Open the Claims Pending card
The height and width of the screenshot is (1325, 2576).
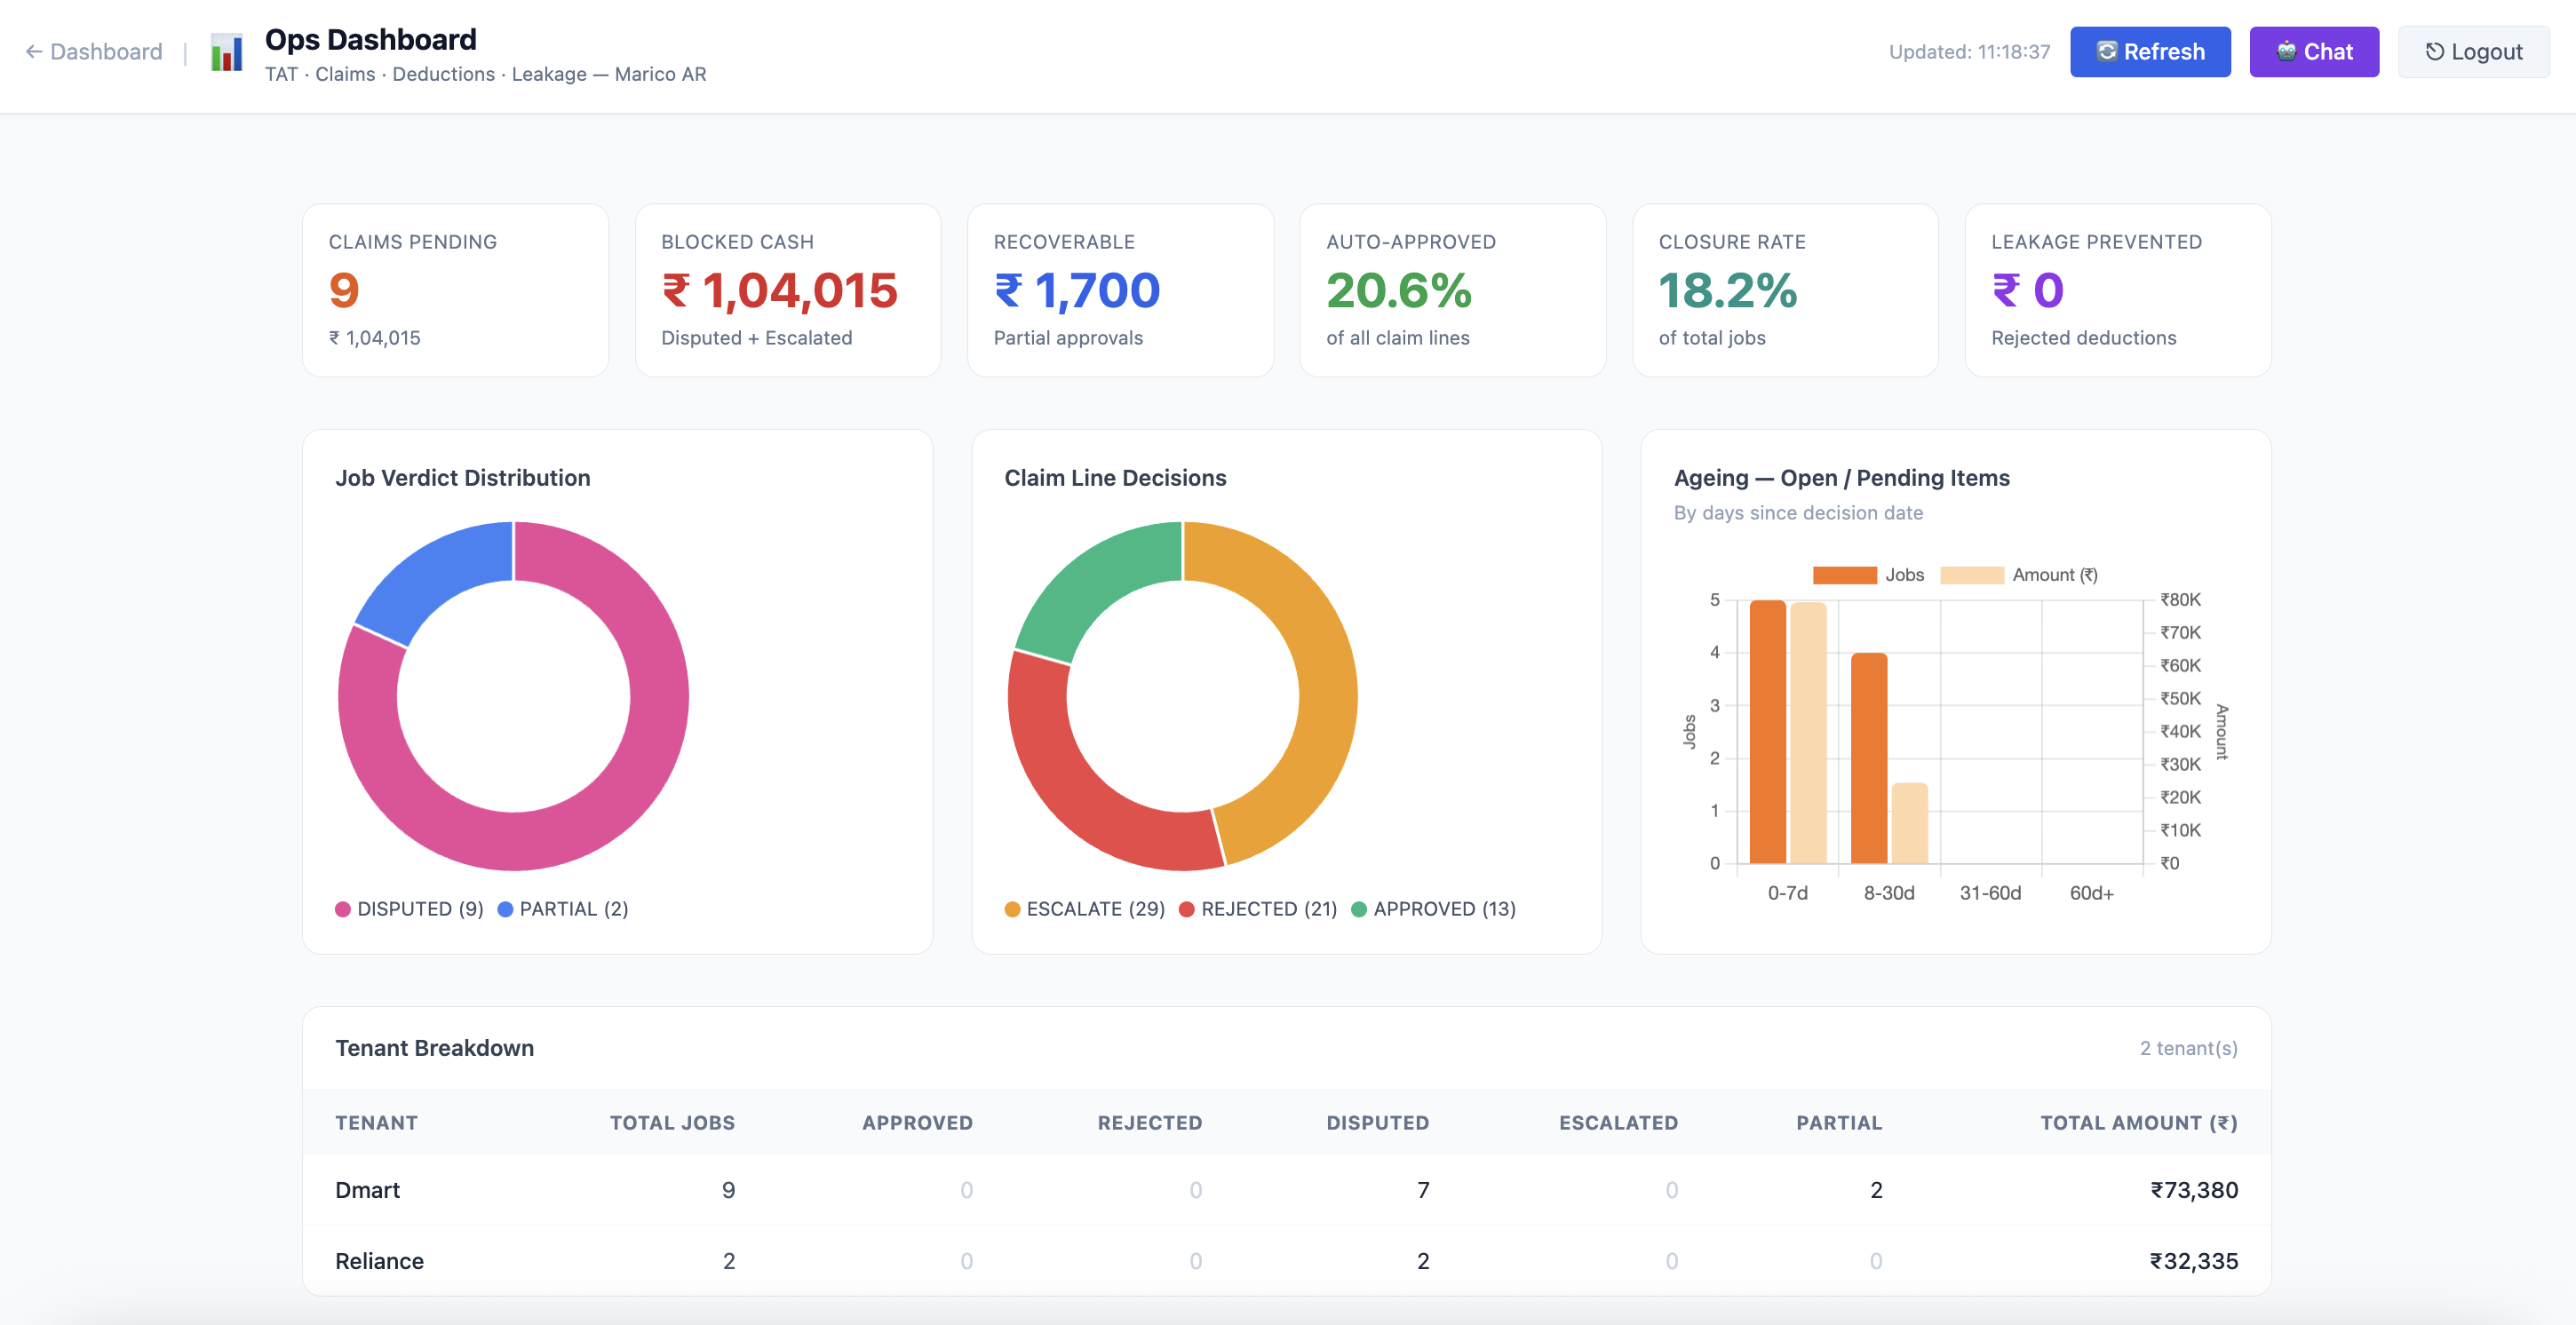pyautogui.click(x=455, y=290)
